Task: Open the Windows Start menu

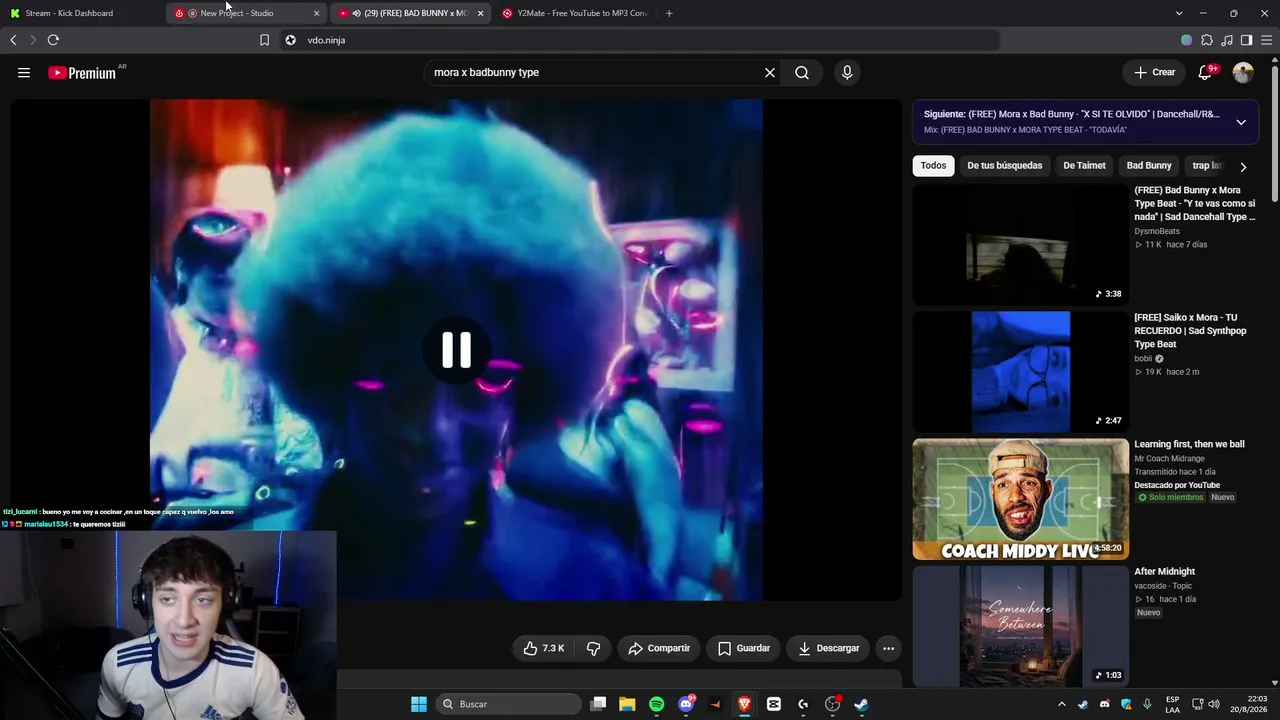Action: click(x=419, y=704)
